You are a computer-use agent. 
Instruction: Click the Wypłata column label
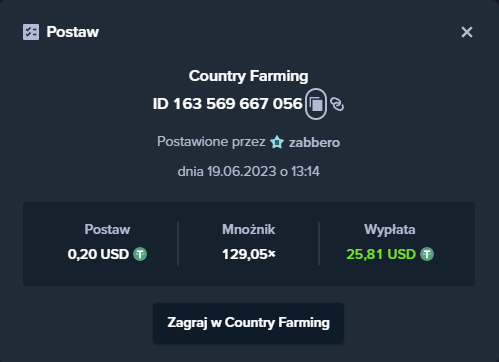[390, 230]
